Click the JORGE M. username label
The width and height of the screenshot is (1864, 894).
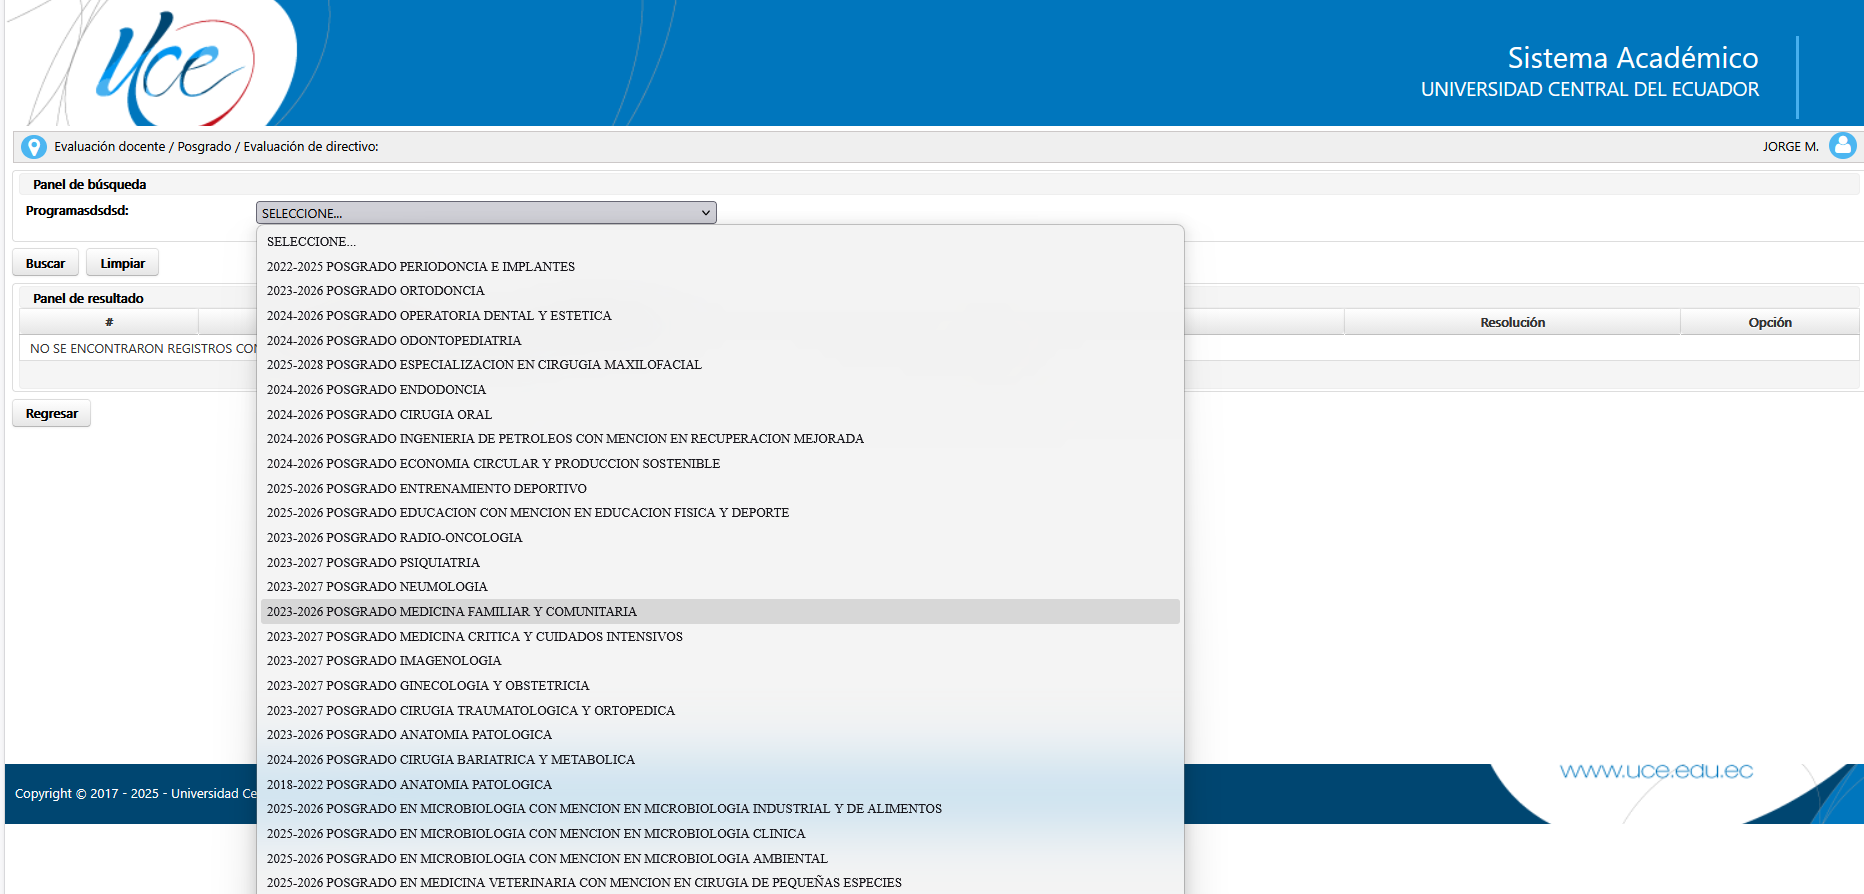[1790, 147]
